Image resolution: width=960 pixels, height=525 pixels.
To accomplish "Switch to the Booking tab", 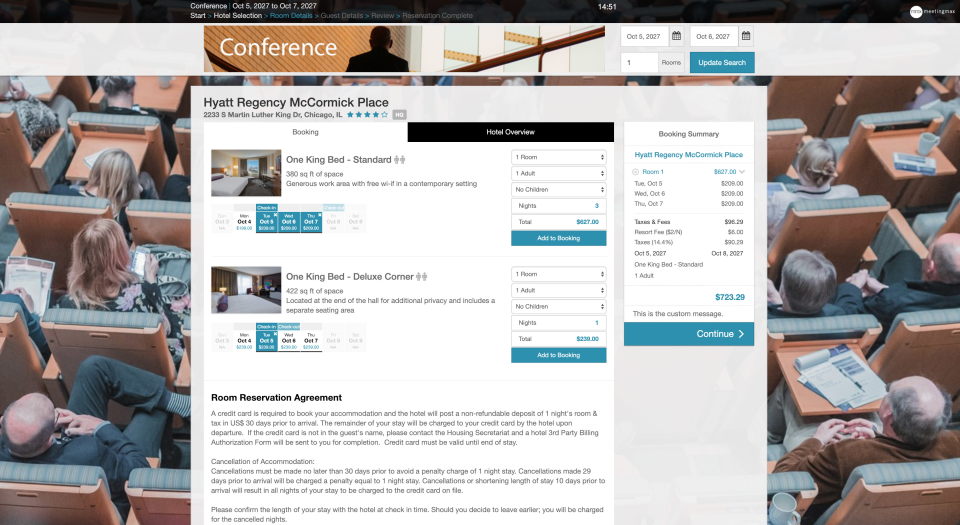I will pos(306,132).
